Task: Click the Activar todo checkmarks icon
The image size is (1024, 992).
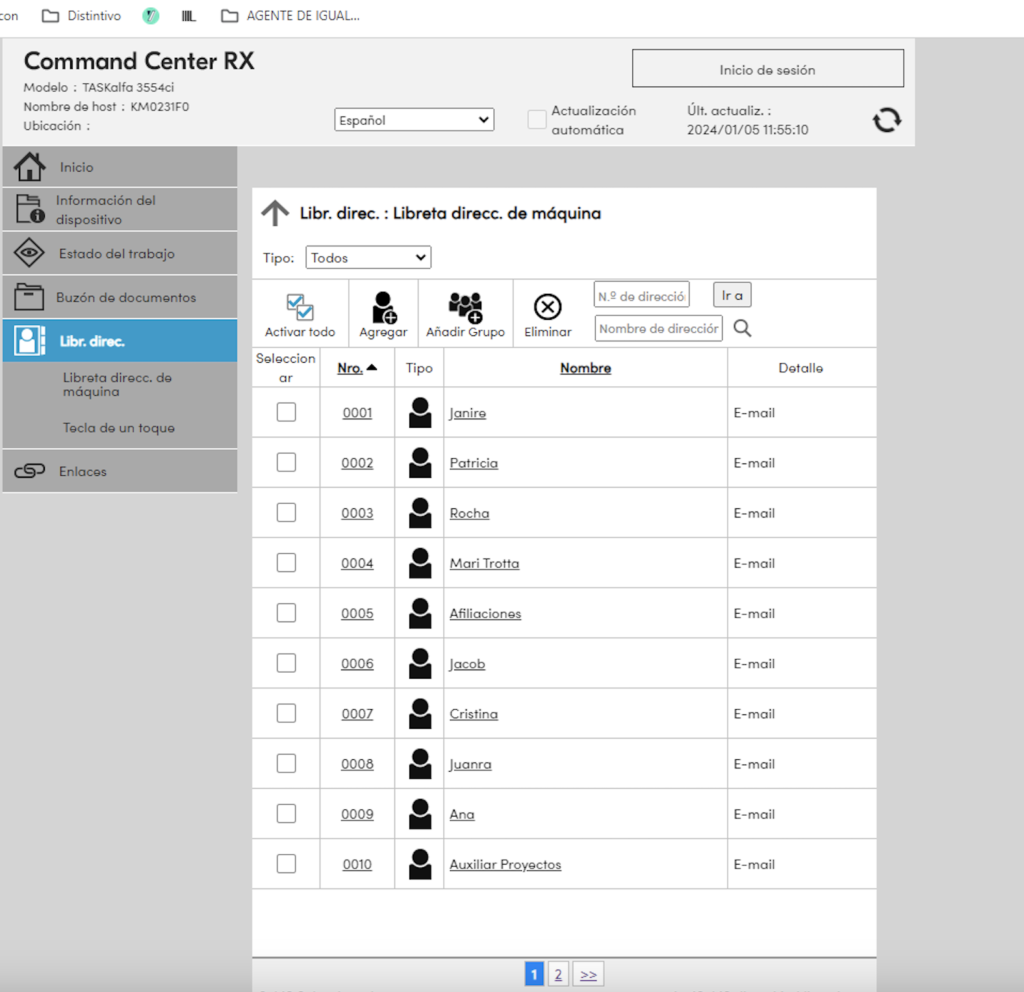Action: tap(299, 307)
